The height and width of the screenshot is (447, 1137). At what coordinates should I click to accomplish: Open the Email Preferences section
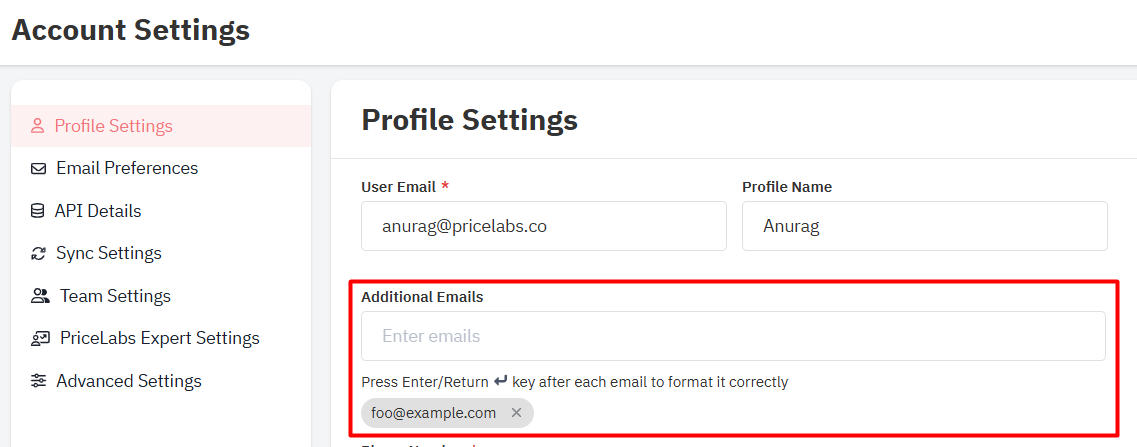127,168
